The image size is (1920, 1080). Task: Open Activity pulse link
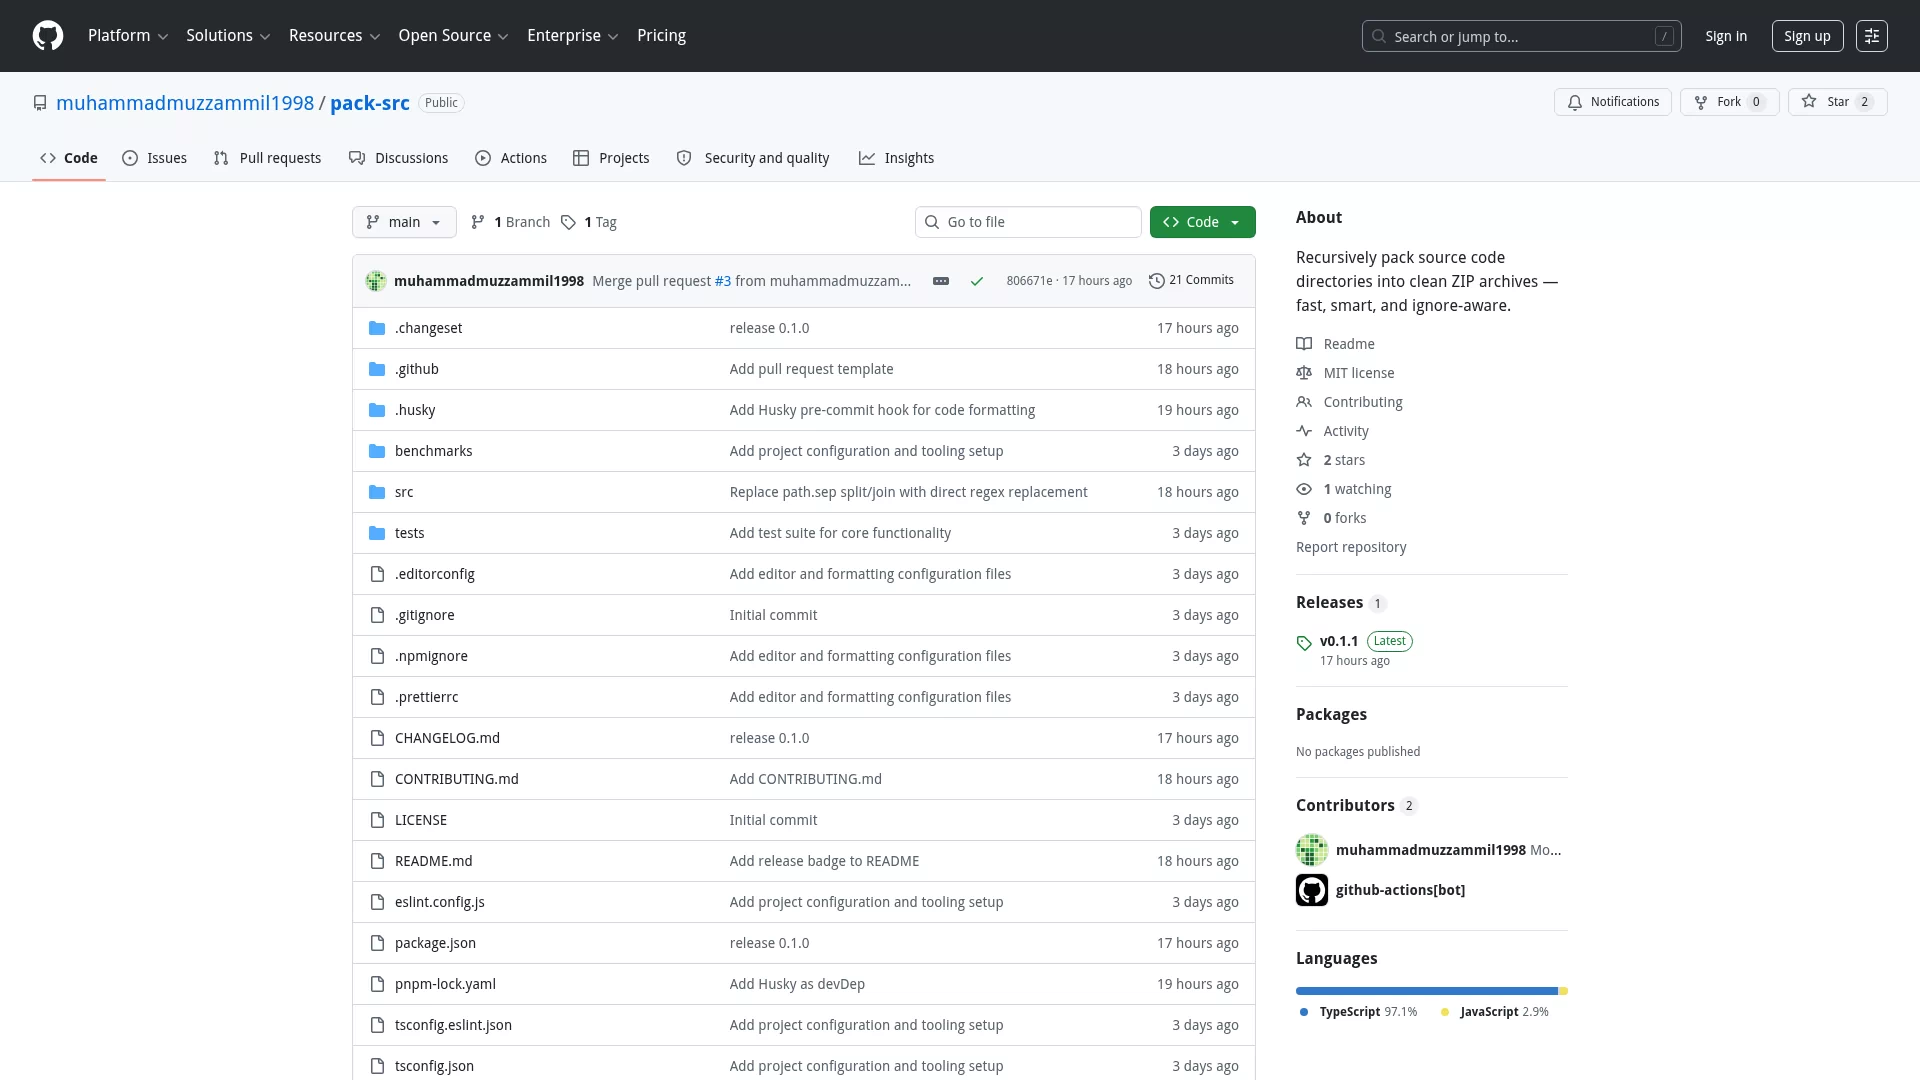[1332, 431]
